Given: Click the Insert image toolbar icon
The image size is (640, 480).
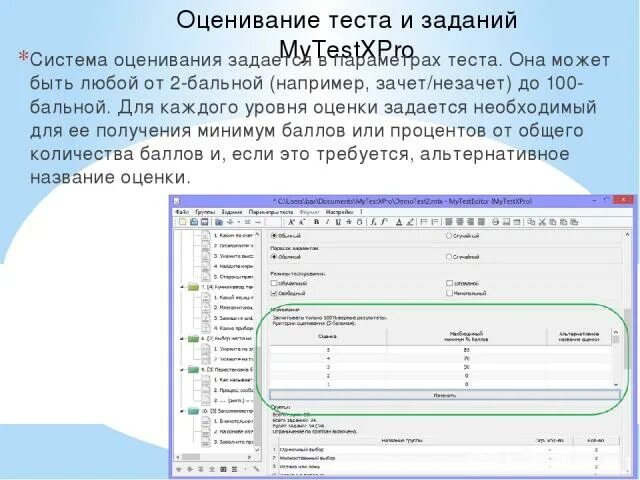Looking at the screenshot, I should click(506, 222).
